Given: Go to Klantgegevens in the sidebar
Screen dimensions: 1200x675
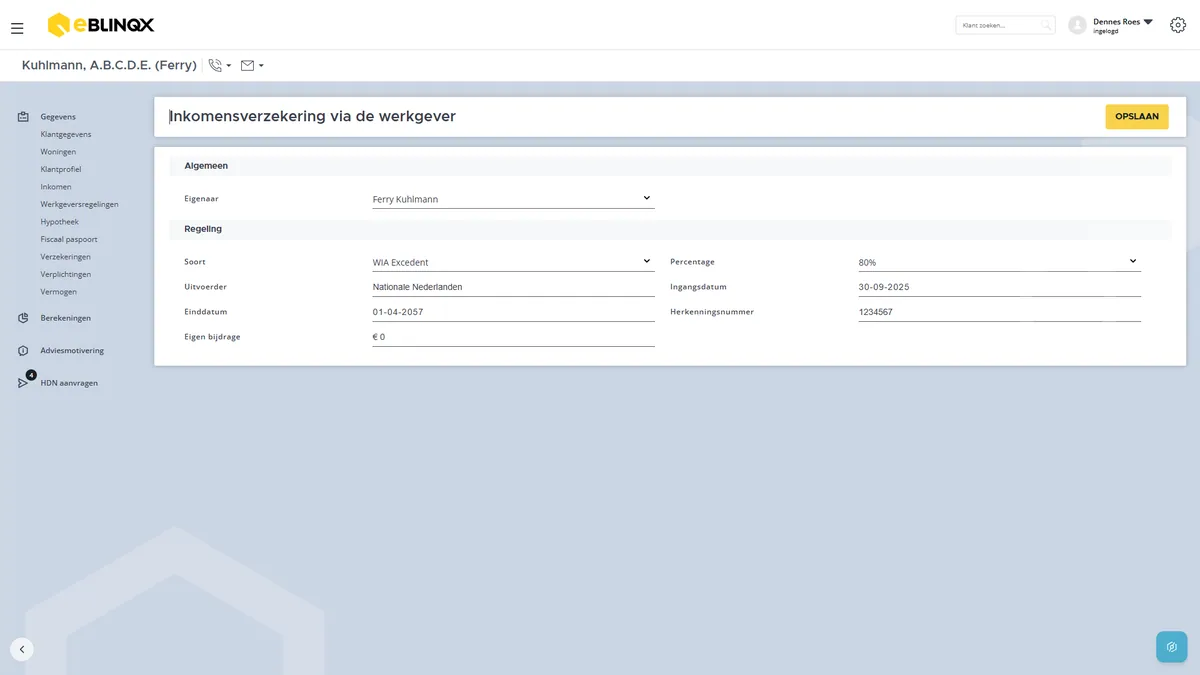Looking at the screenshot, I should coord(66,134).
